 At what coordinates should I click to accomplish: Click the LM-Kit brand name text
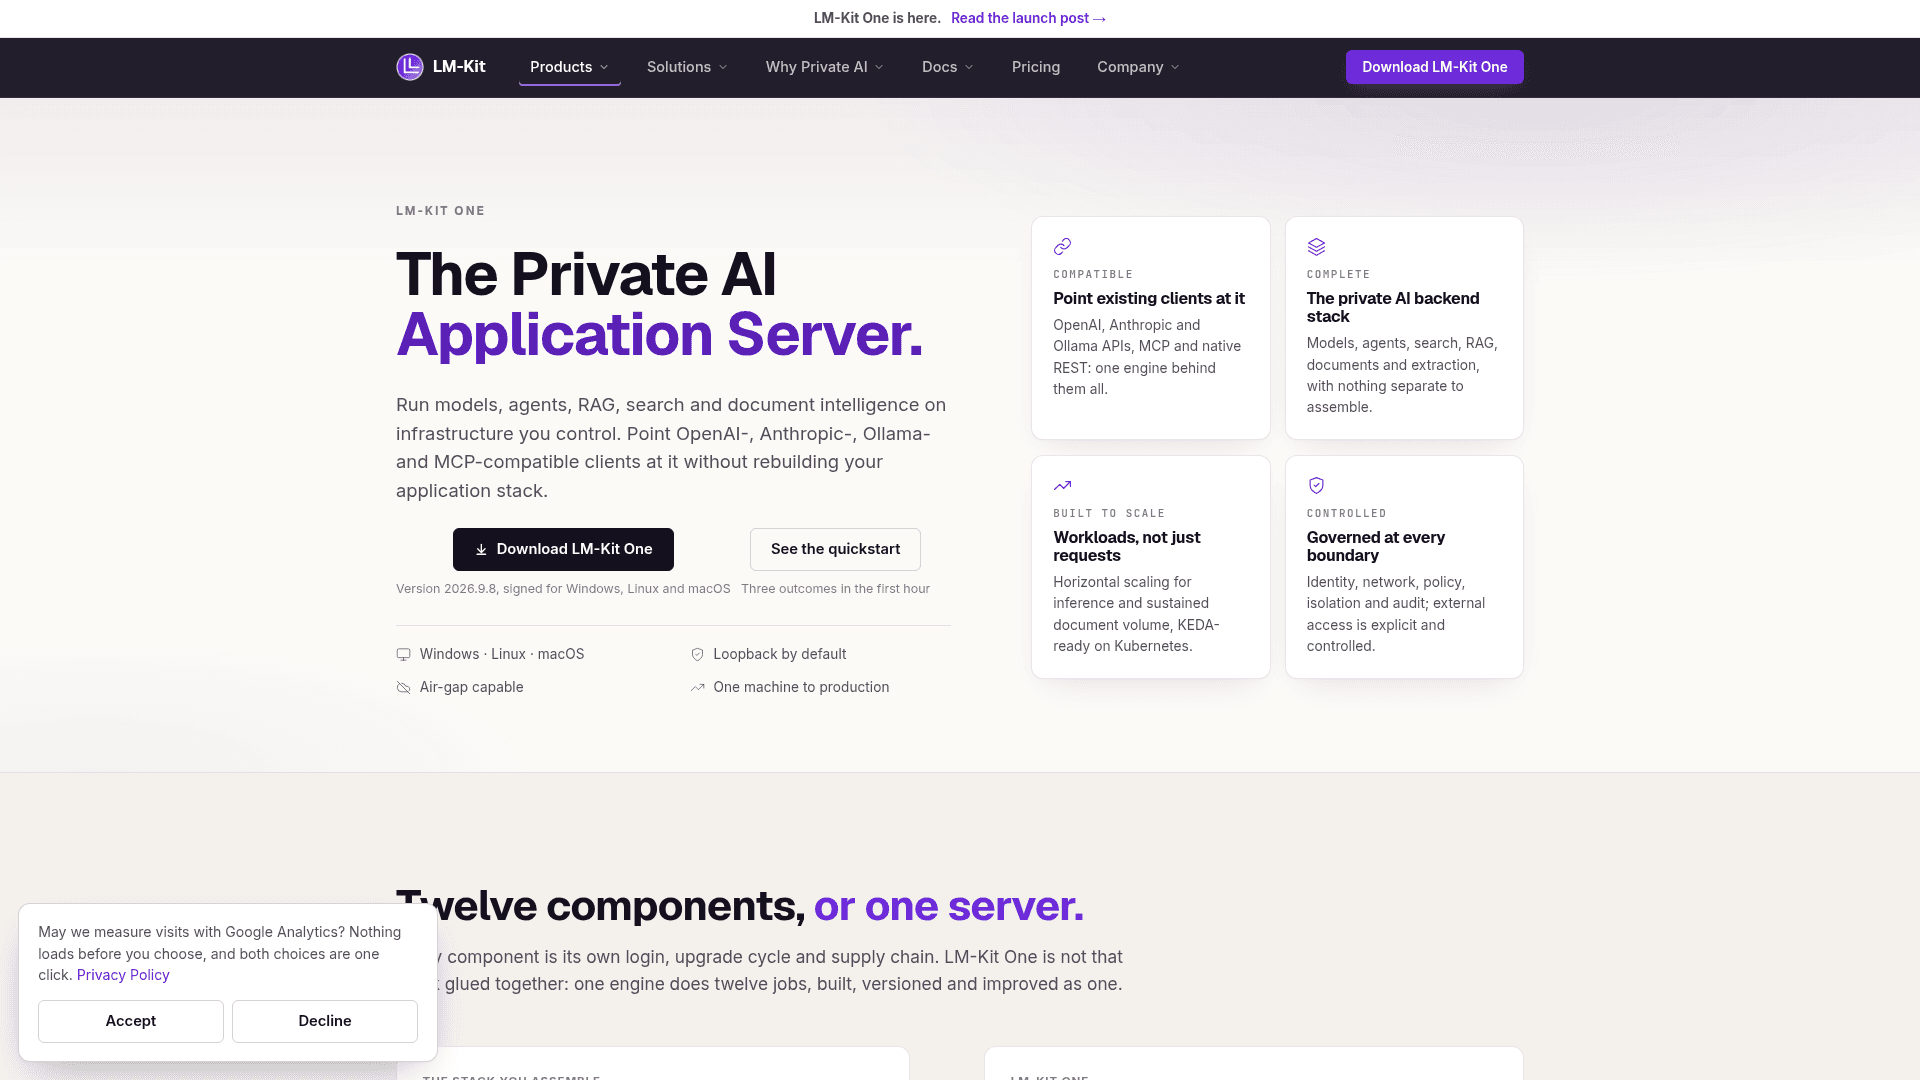[x=459, y=67]
